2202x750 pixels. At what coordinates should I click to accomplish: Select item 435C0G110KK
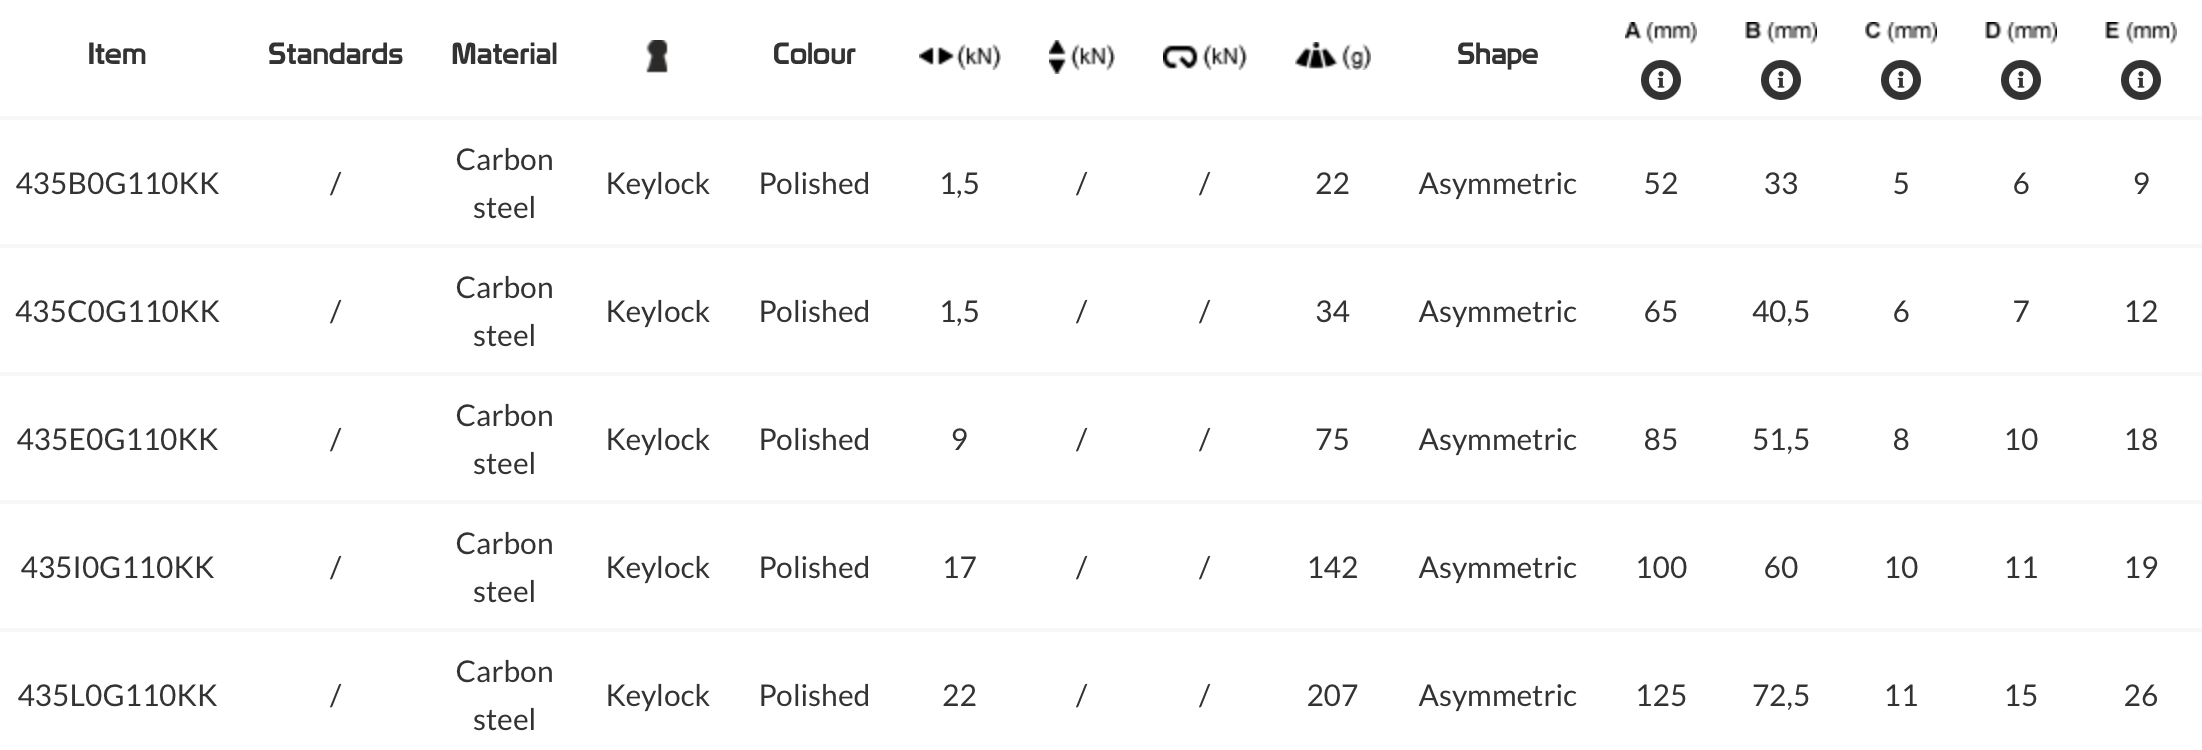click(x=117, y=312)
